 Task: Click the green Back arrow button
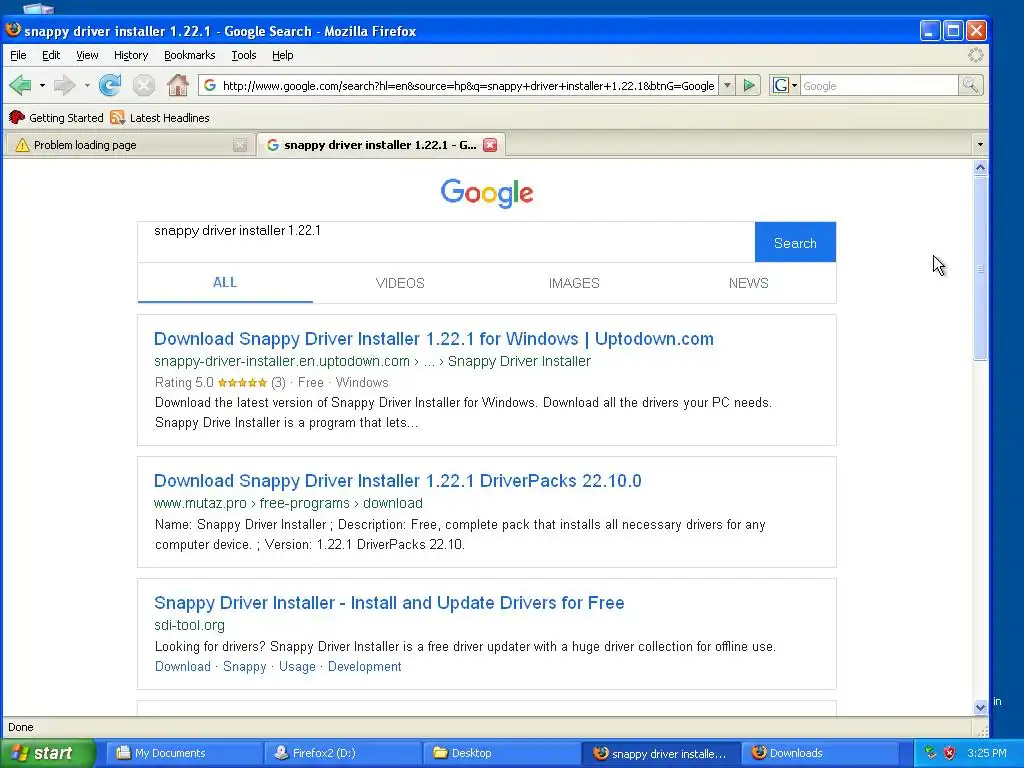pos(20,85)
